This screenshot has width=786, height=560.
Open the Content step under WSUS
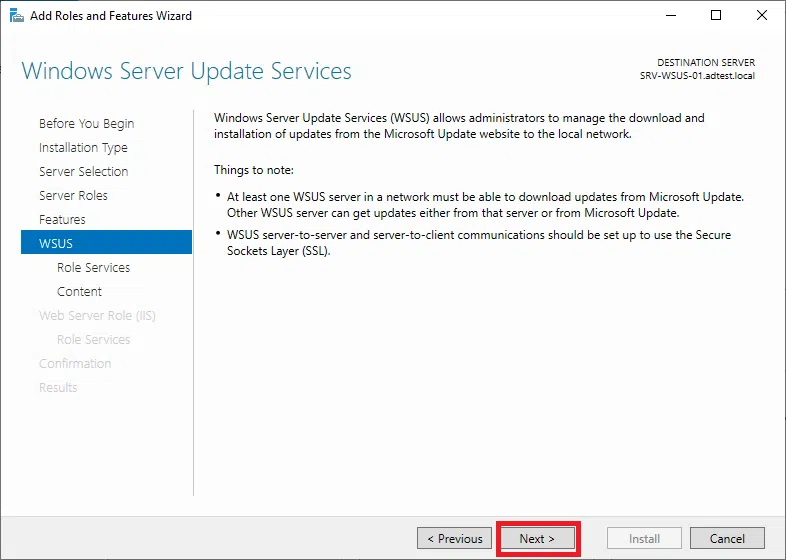pos(79,292)
